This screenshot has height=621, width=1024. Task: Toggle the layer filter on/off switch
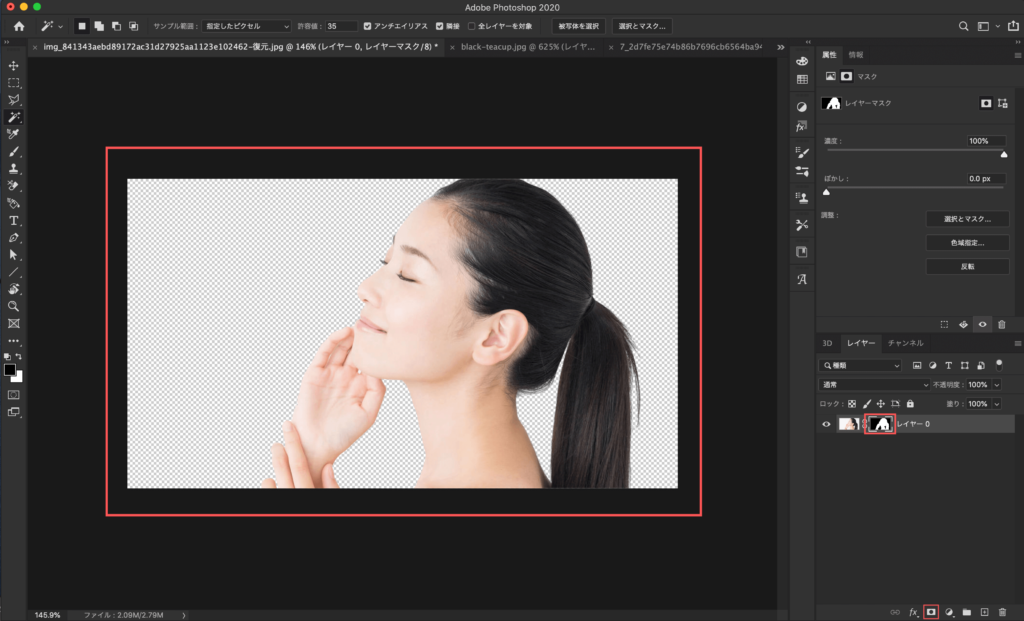pyautogui.click(x=999, y=365)
